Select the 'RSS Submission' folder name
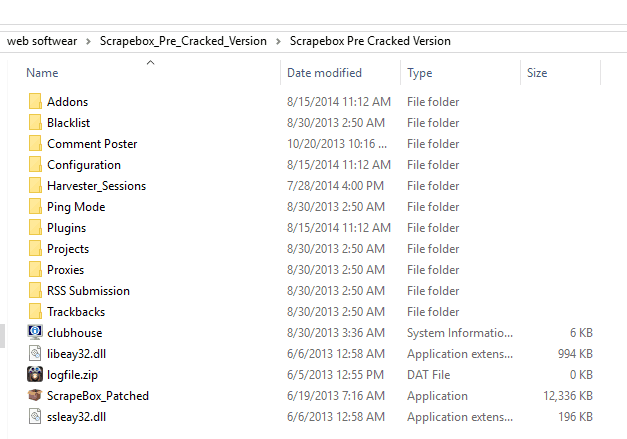 click(88, 290)
